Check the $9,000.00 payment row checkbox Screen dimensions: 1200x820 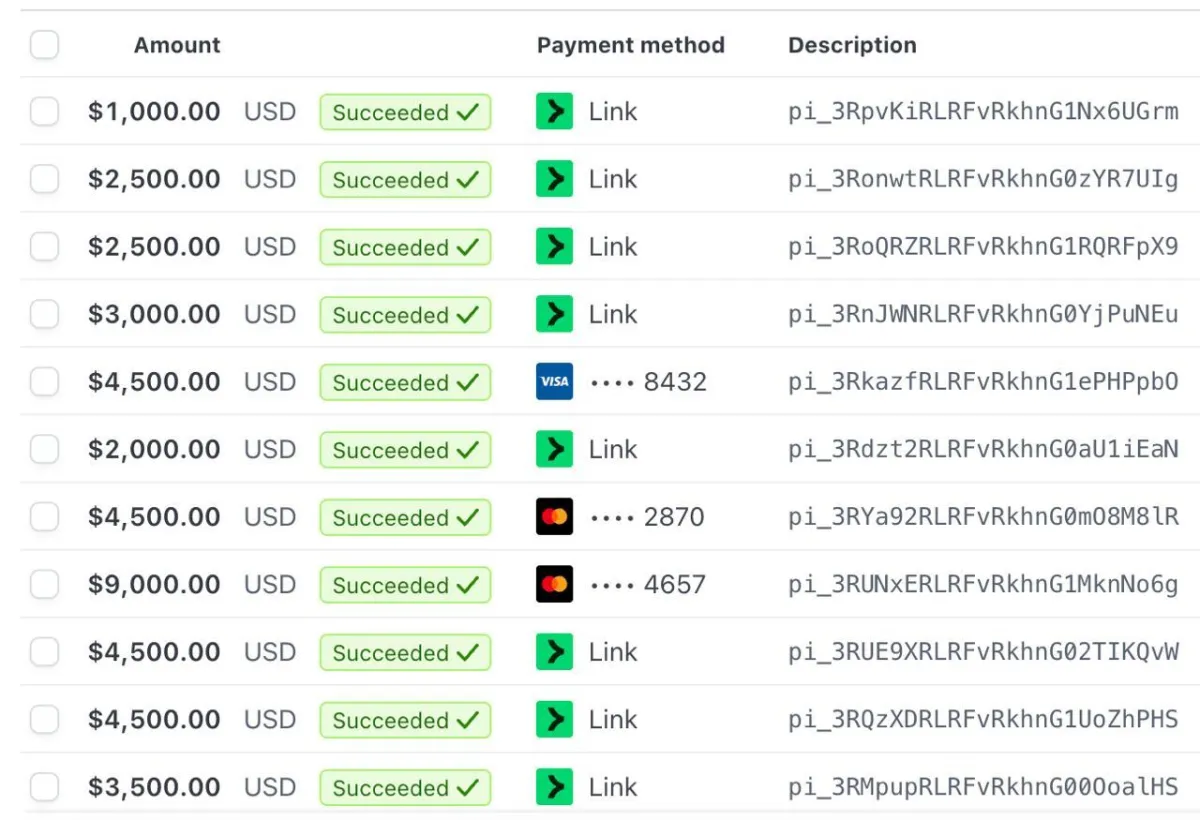coord(44,585)
